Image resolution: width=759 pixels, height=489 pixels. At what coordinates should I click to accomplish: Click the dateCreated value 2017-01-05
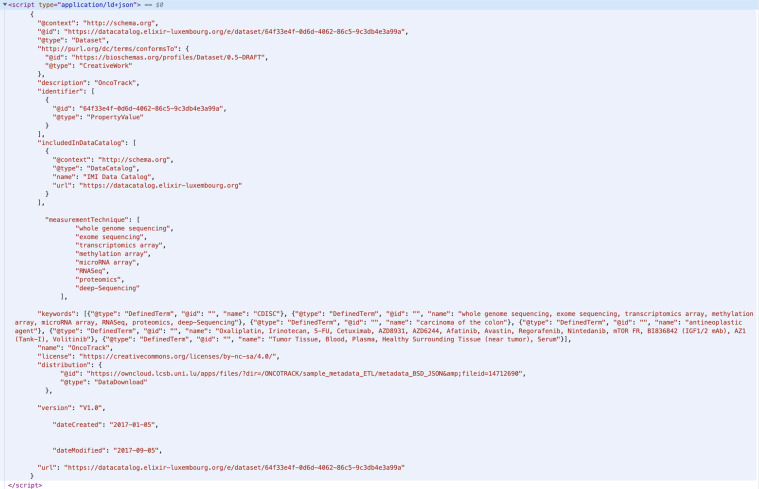click(133, 425)
